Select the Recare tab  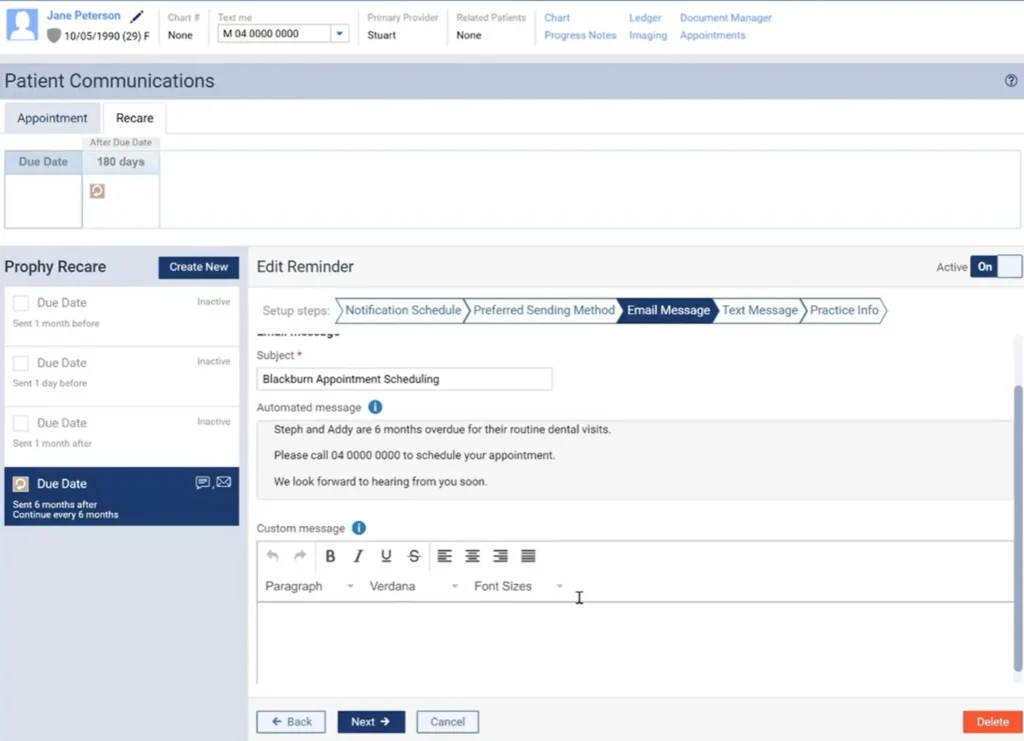pos(135,118)
